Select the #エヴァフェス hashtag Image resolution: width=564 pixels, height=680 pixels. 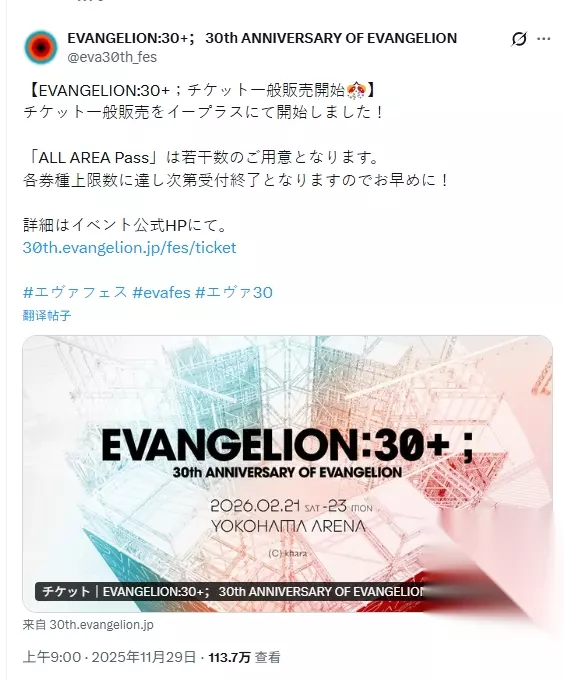pyautogui.click(x=75, y=292)
